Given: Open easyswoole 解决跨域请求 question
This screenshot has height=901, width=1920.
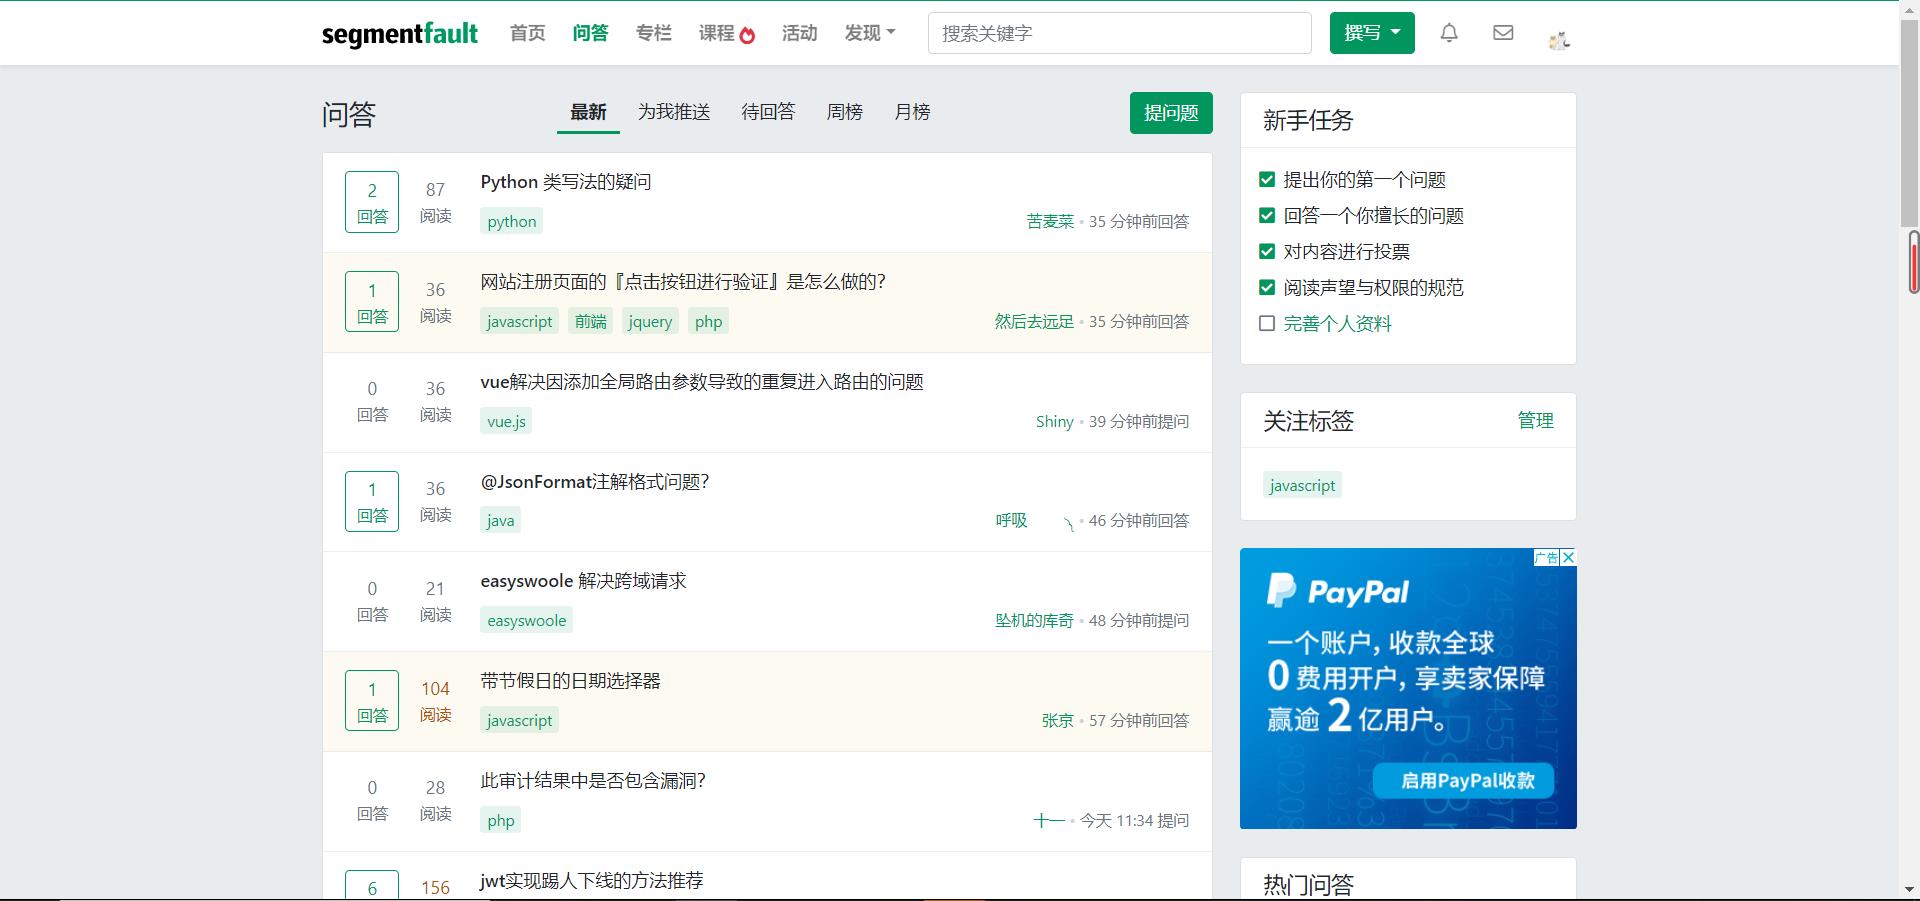Looking at the screenshot, I should 583,581.
